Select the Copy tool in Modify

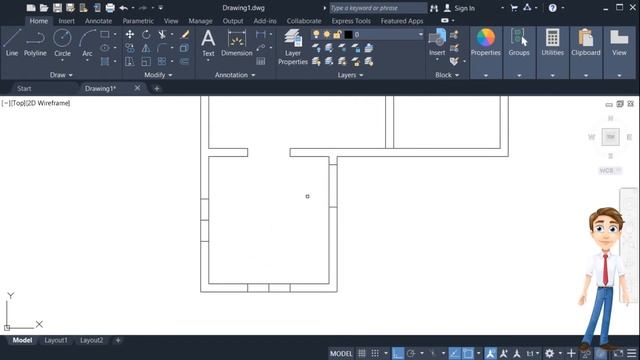point(130,48)
